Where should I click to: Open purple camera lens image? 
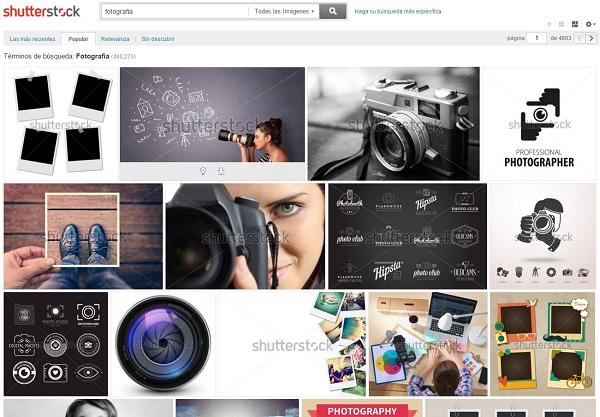coord(163,344)
